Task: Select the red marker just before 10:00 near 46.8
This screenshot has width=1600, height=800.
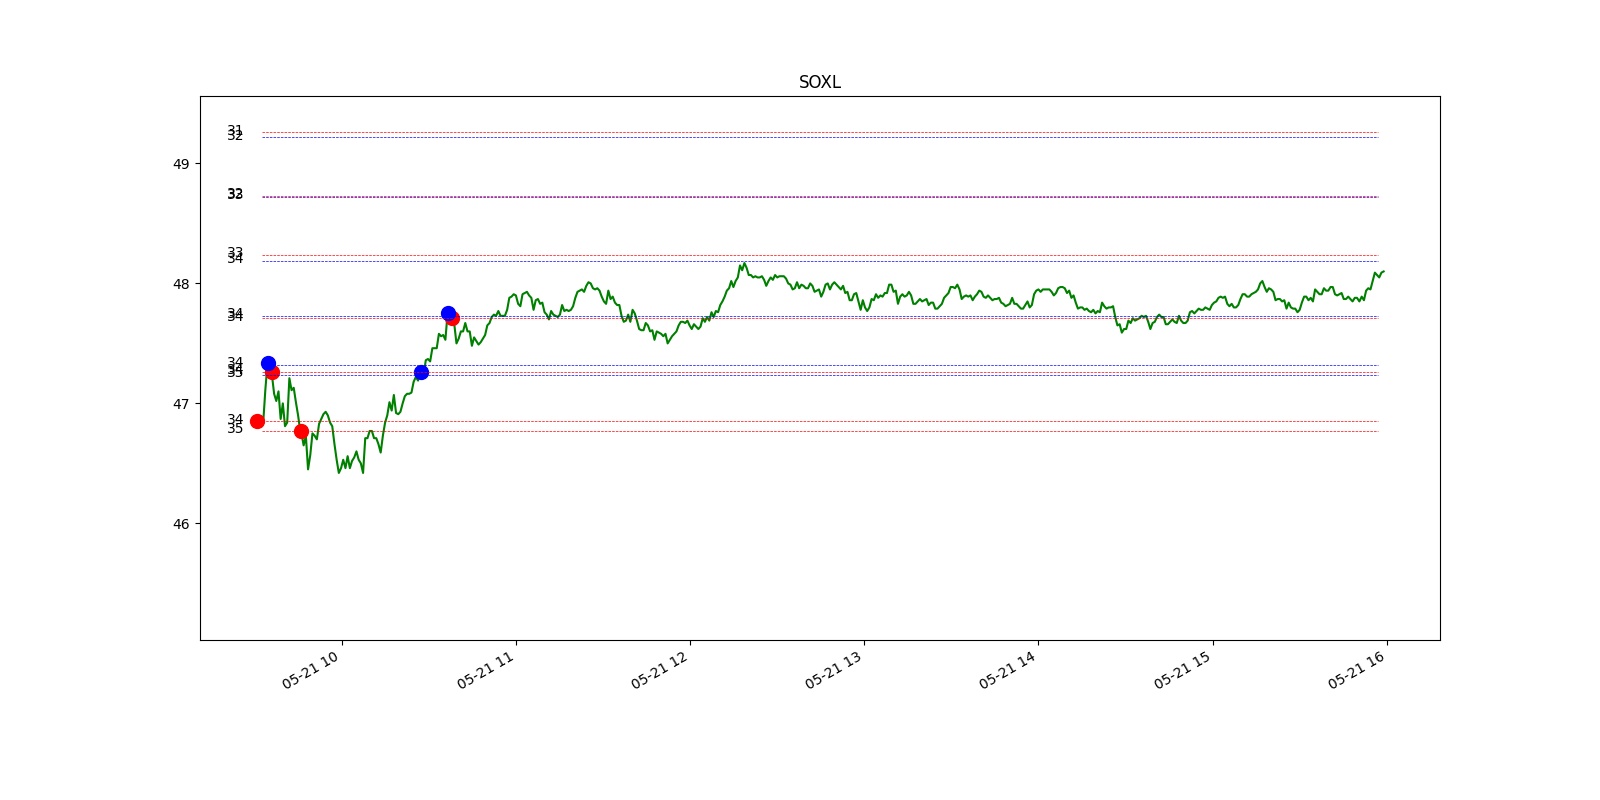Action: coord(301,431)
